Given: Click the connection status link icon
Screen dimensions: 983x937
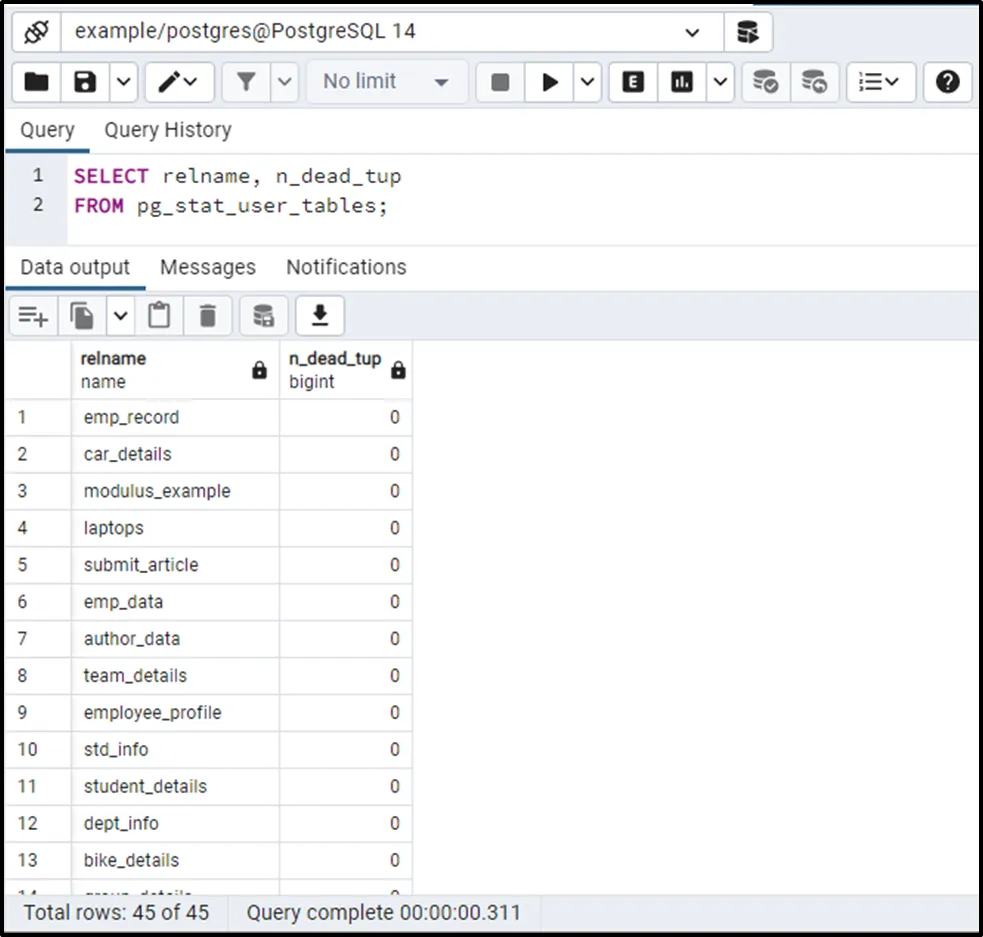Looking at the screenshot, I should (36, 32).
